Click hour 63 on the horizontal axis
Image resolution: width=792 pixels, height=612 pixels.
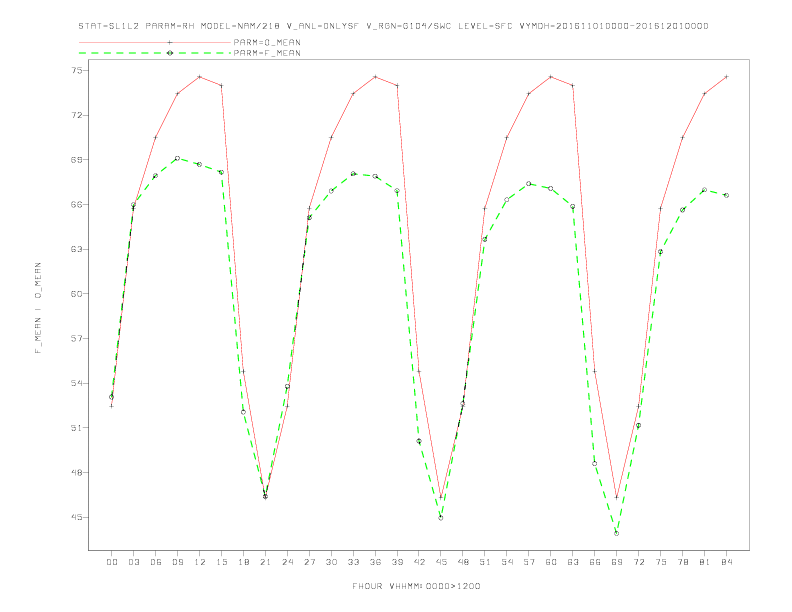click(x=573, y=562)
